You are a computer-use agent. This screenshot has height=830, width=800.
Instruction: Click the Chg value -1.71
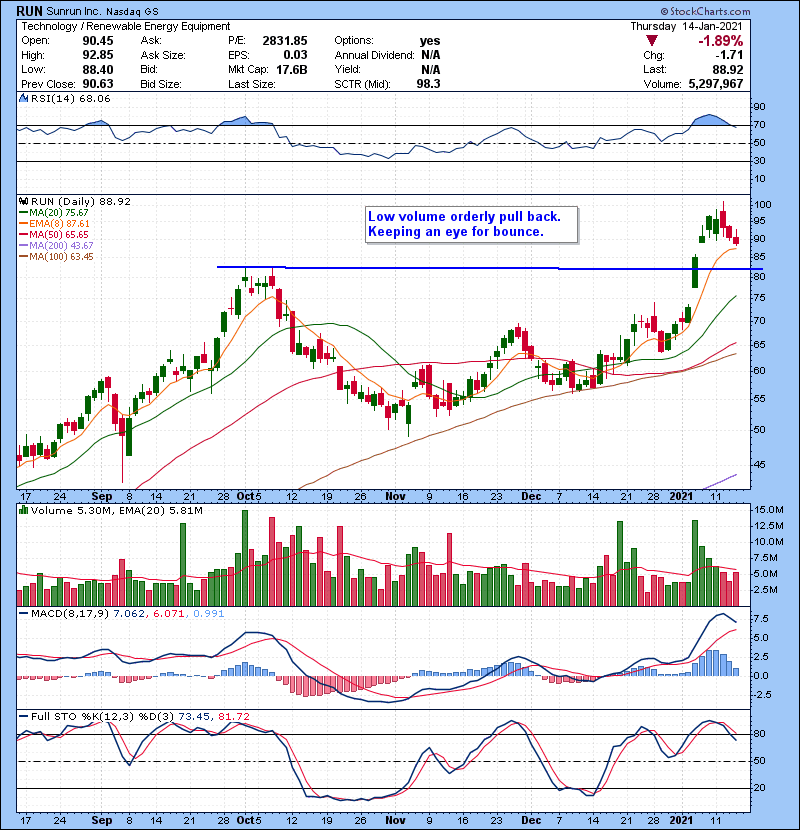[x=729, y=55]
